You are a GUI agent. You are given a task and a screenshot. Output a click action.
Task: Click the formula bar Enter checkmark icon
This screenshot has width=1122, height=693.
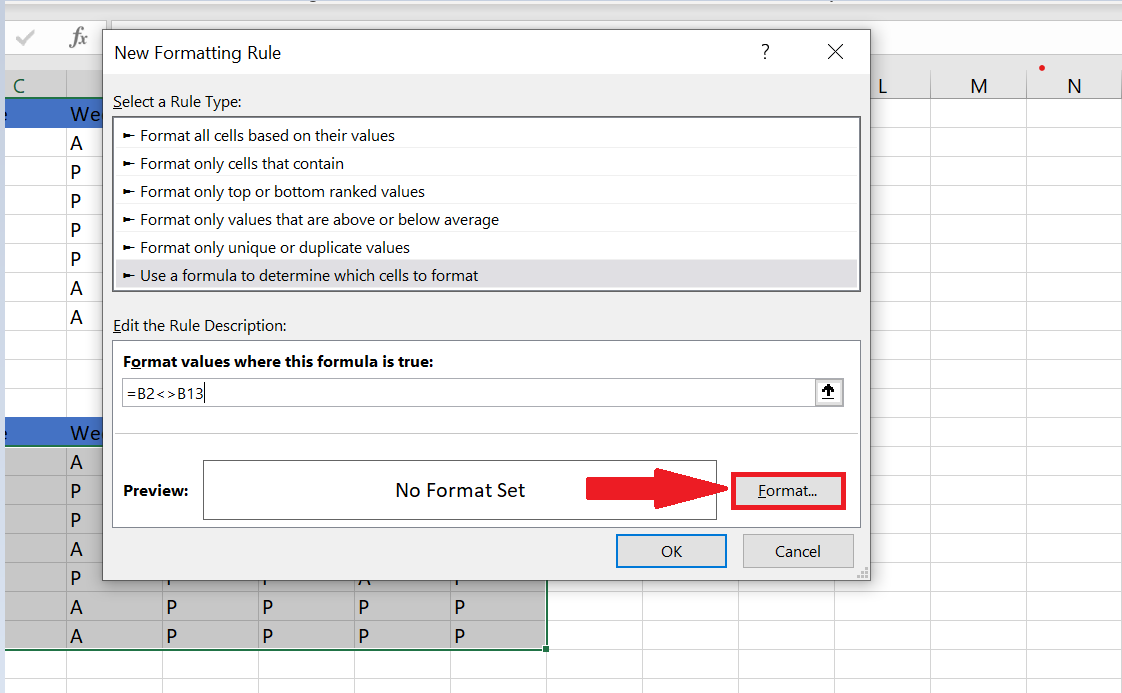[x=25, y=38]
